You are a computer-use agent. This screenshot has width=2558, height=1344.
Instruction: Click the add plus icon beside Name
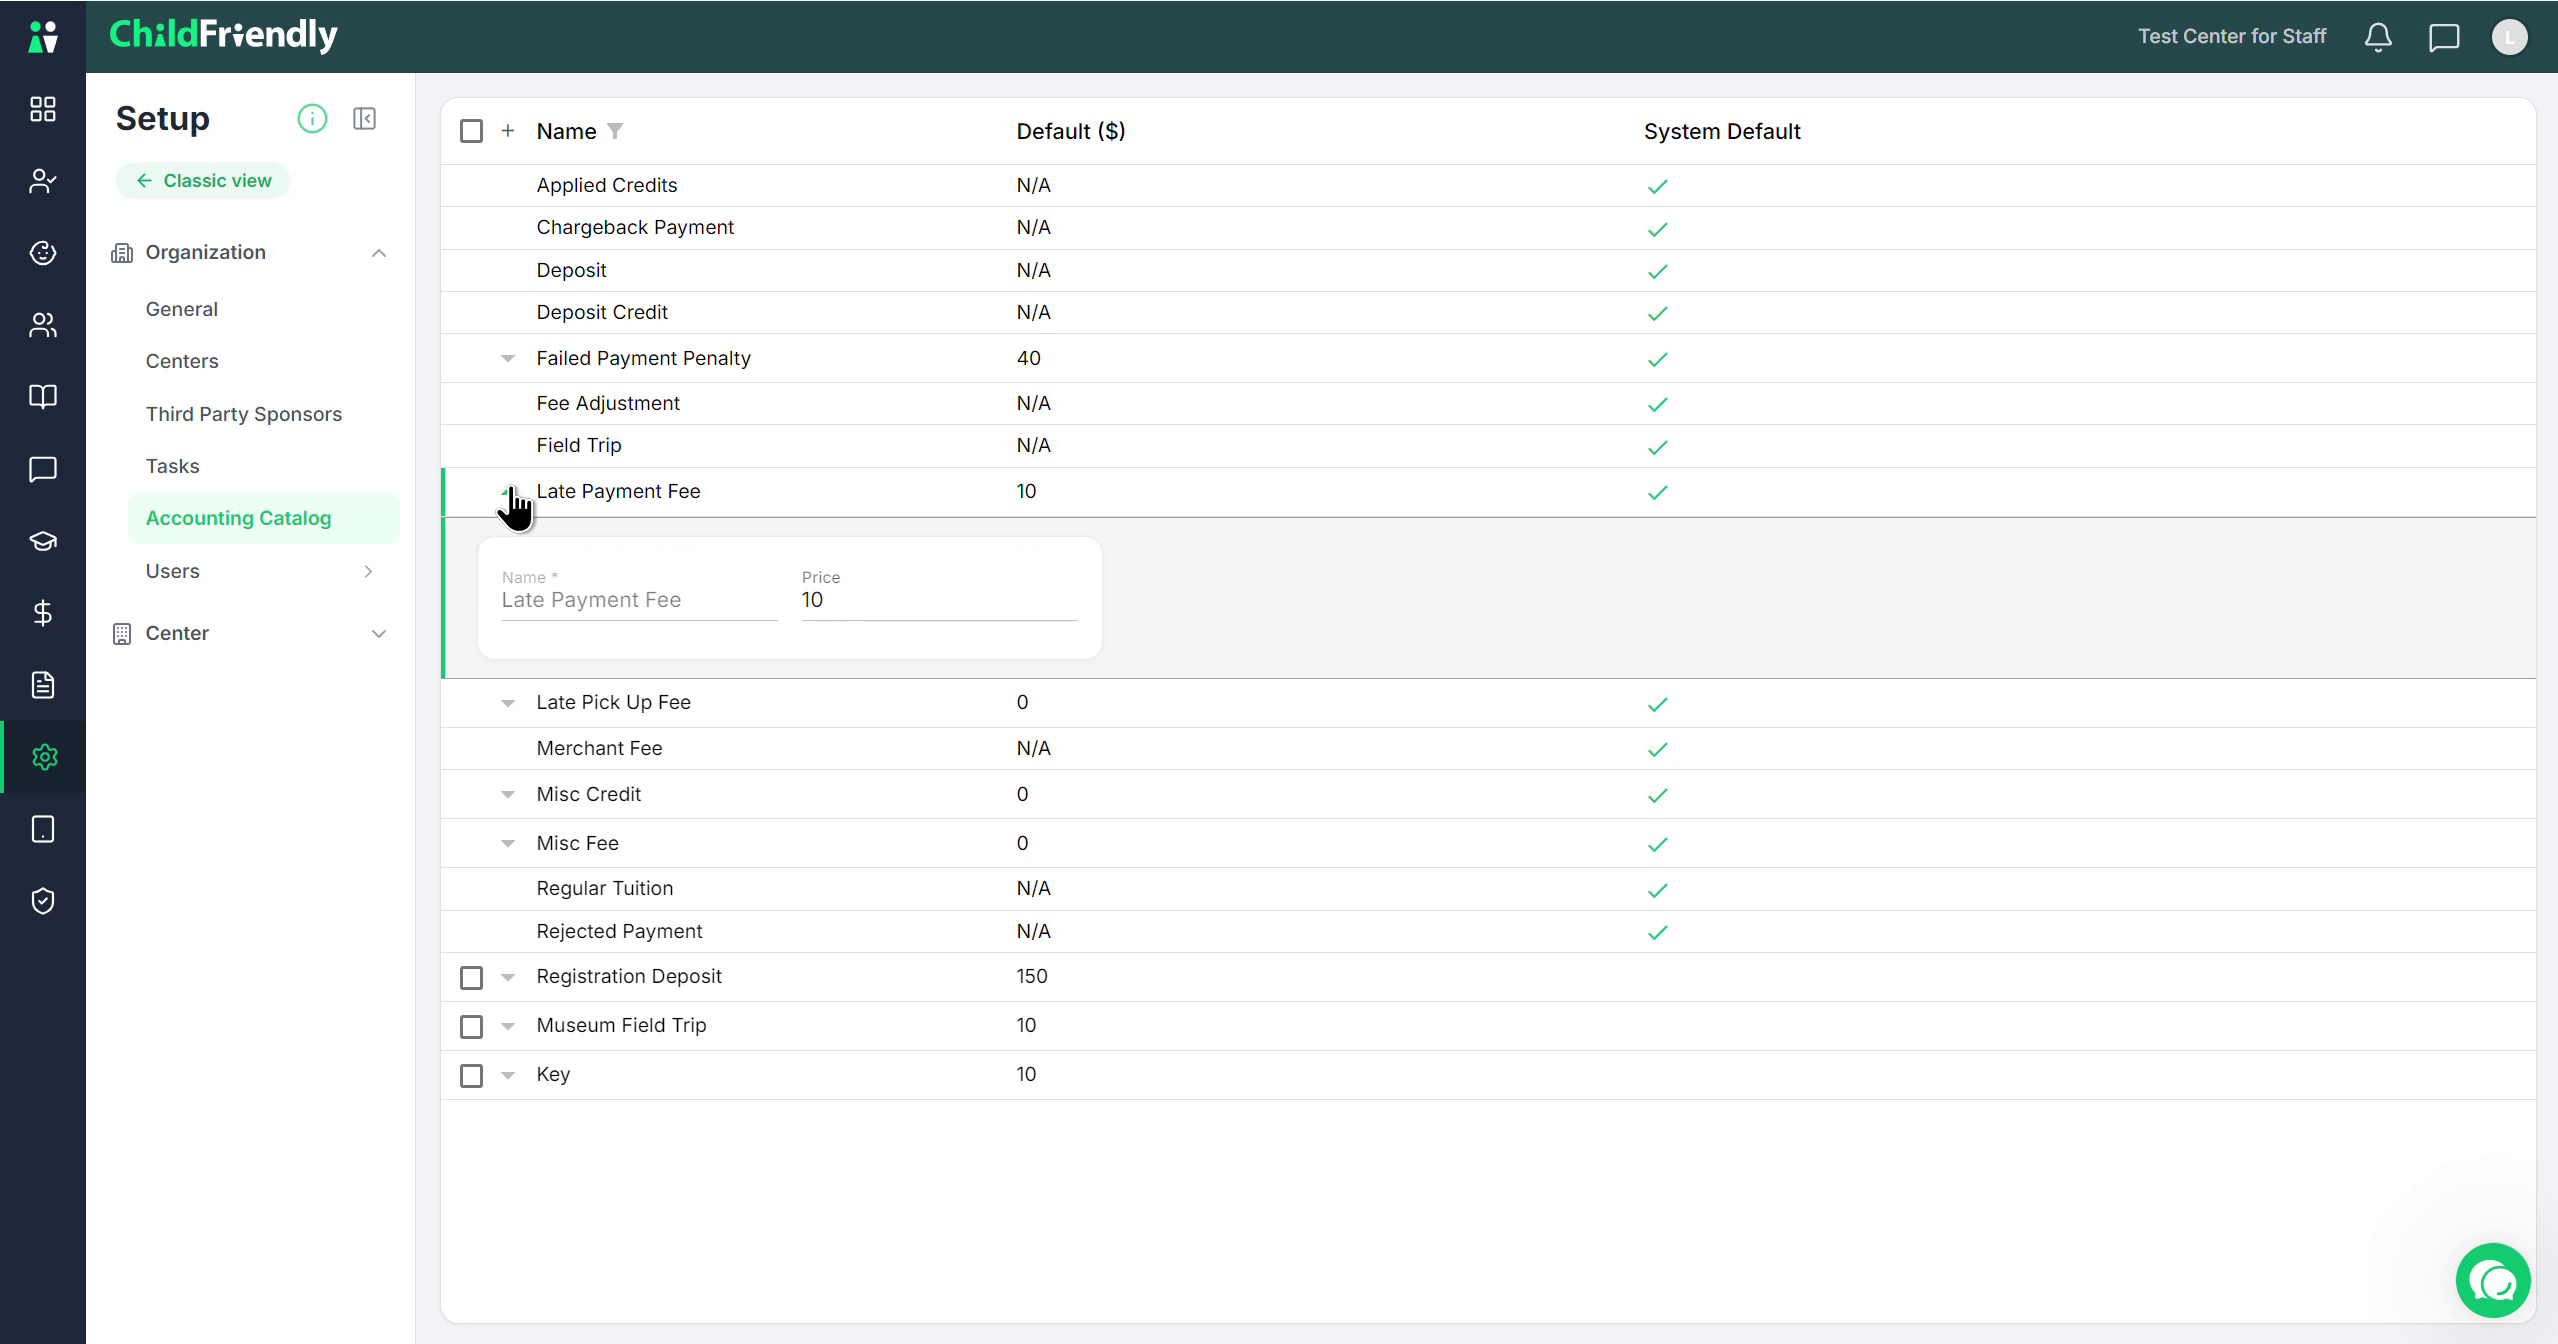pos(508,131)
